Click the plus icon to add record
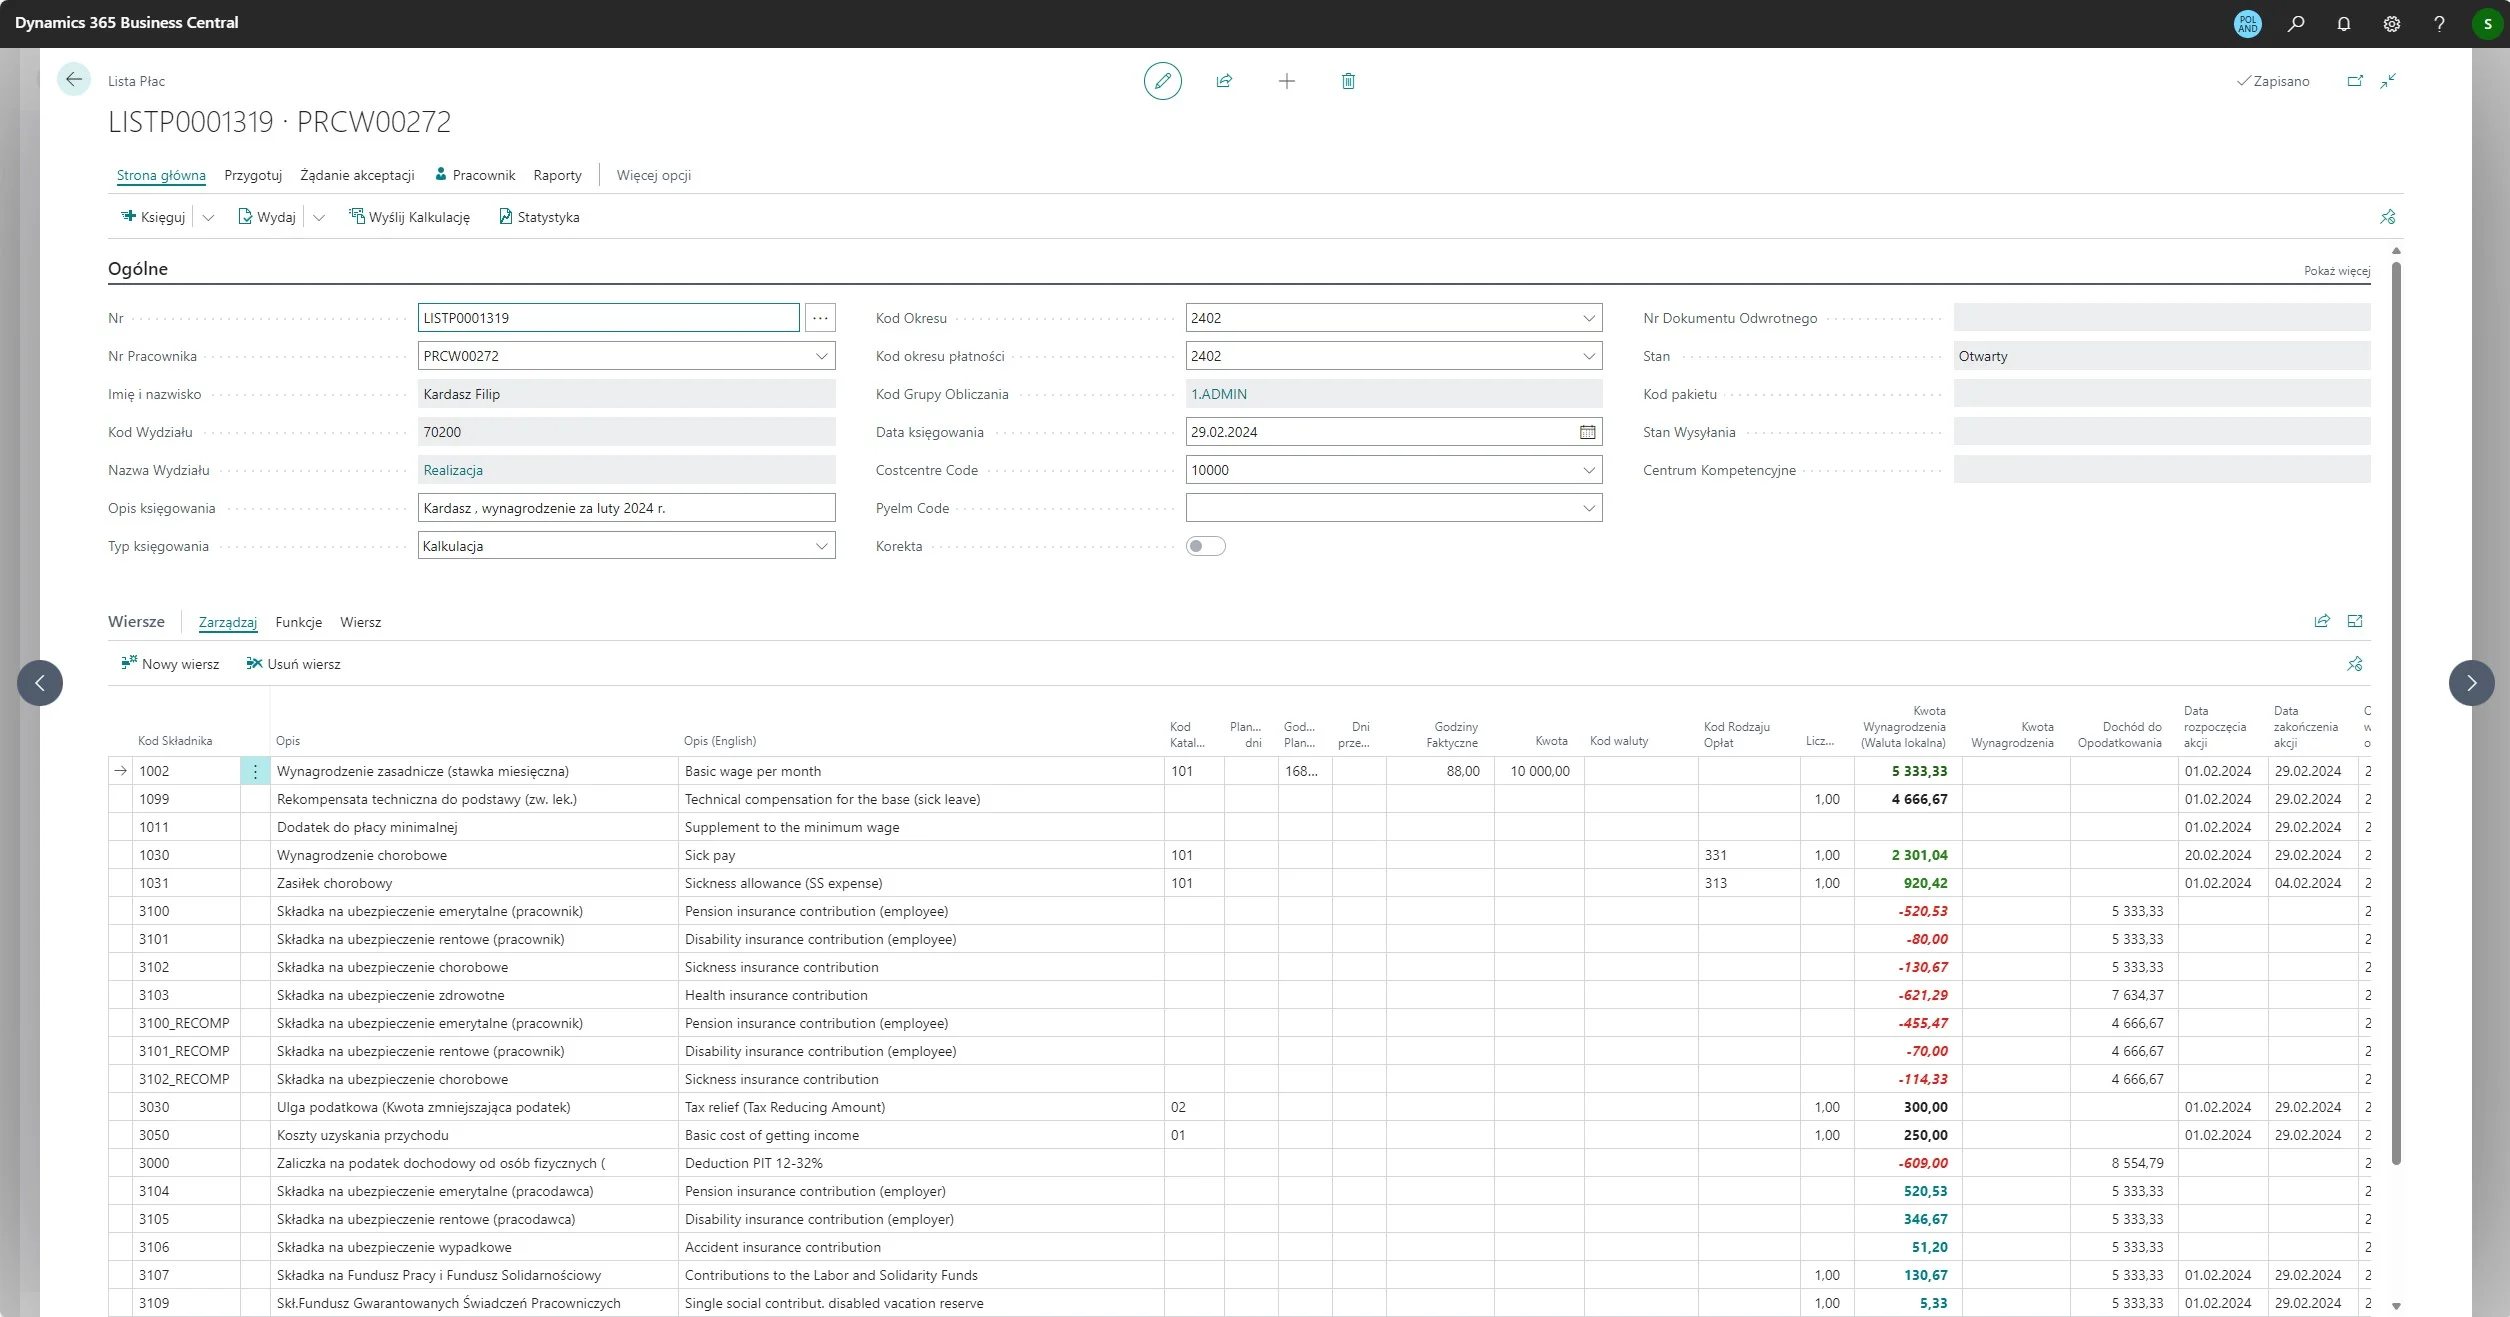This screenshot has height=1317, width=2510. tap(1286, 81)
